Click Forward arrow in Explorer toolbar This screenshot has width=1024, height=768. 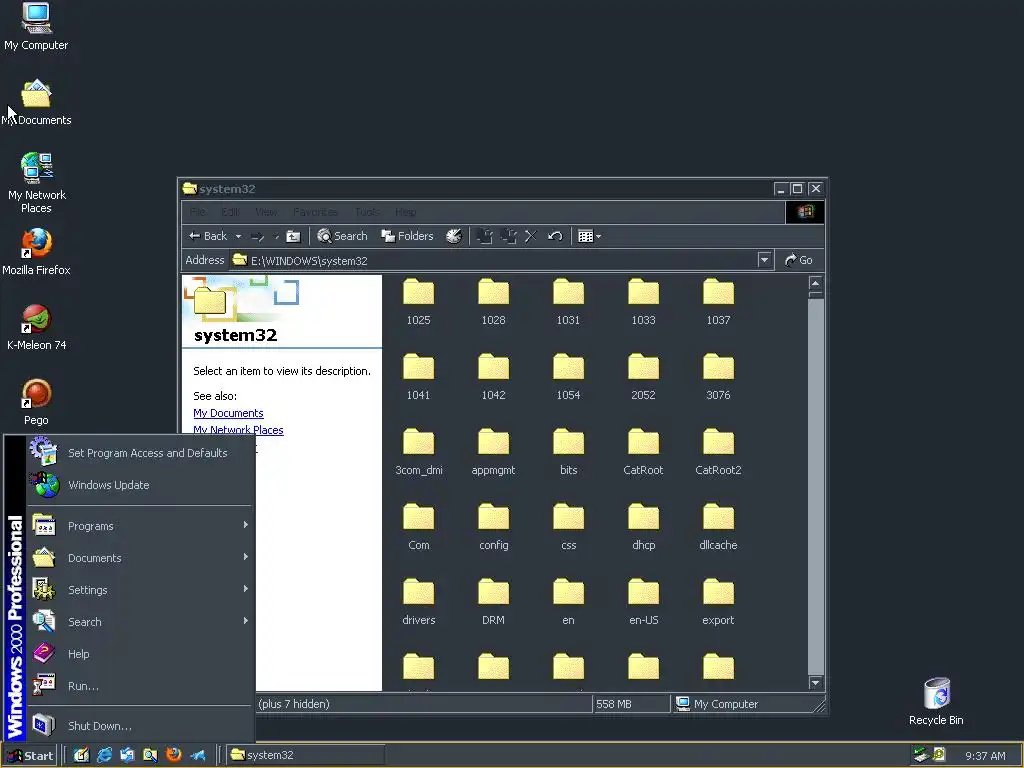tap(257, 236)
